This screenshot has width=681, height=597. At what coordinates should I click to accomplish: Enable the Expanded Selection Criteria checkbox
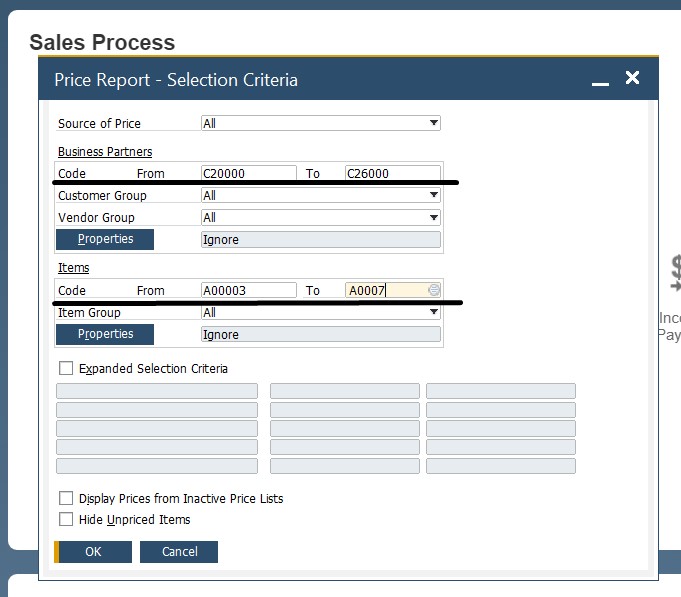pos(66,368)
